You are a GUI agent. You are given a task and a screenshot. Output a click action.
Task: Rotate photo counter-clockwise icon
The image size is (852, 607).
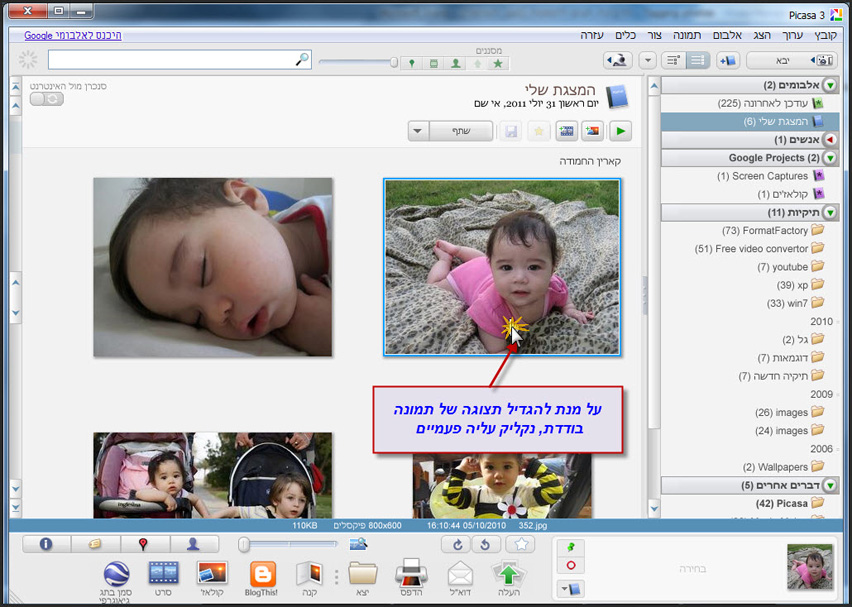point(486,544)
